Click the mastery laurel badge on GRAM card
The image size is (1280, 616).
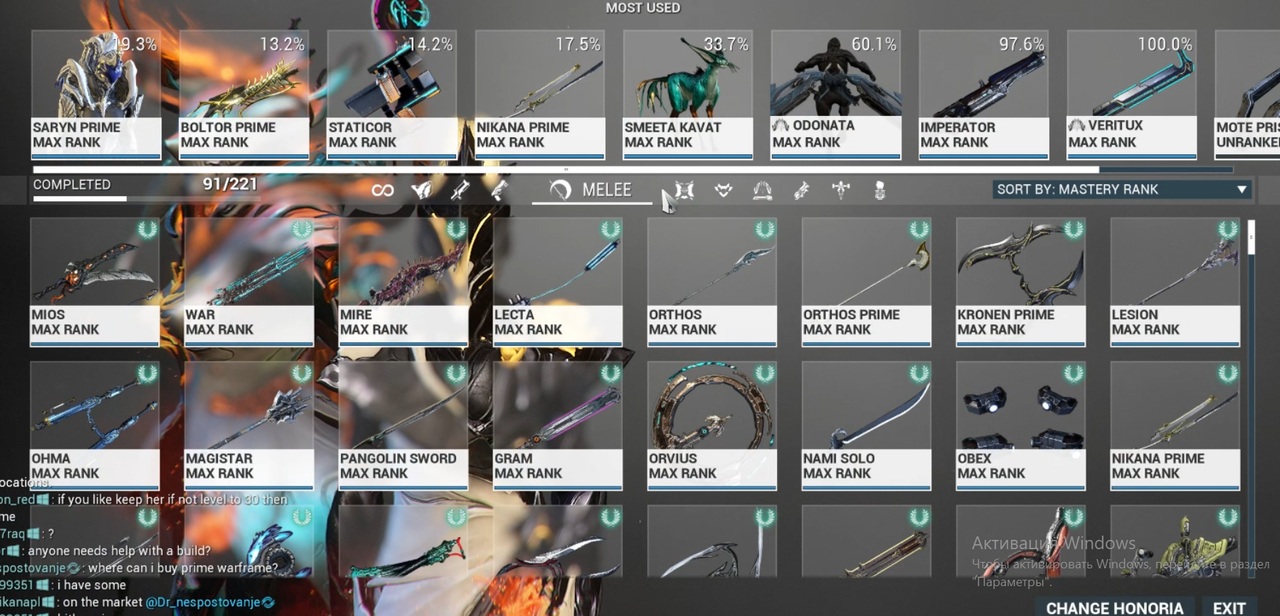[x=611, y=374]
